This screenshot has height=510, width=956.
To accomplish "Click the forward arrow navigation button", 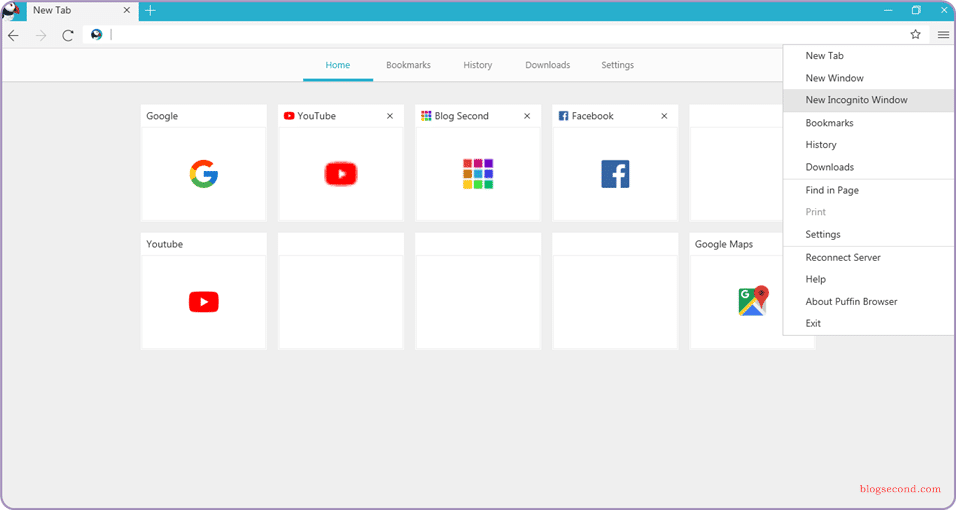I will click(41, 35).
